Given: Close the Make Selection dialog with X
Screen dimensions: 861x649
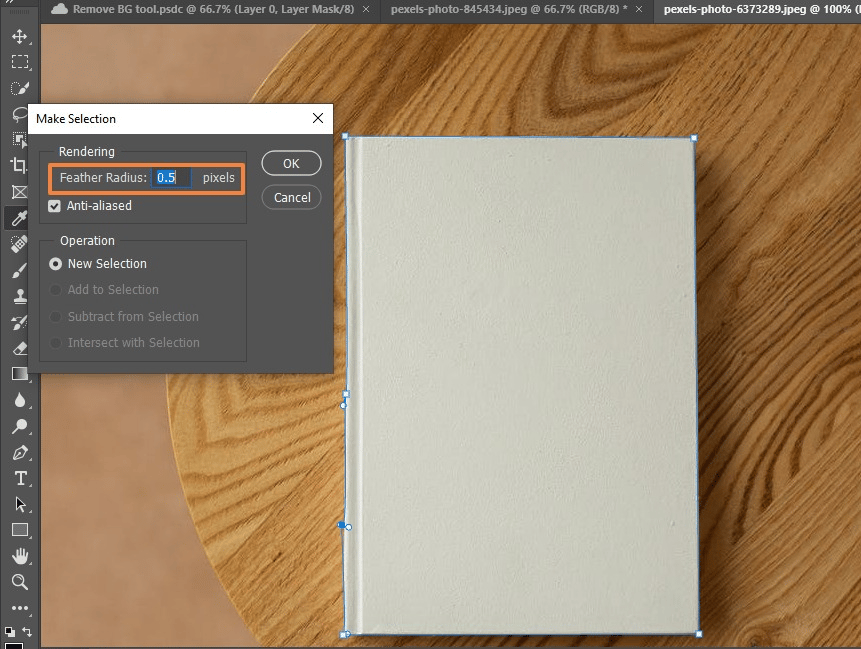Looking at the screenshot, I should (x=318, y=118).
